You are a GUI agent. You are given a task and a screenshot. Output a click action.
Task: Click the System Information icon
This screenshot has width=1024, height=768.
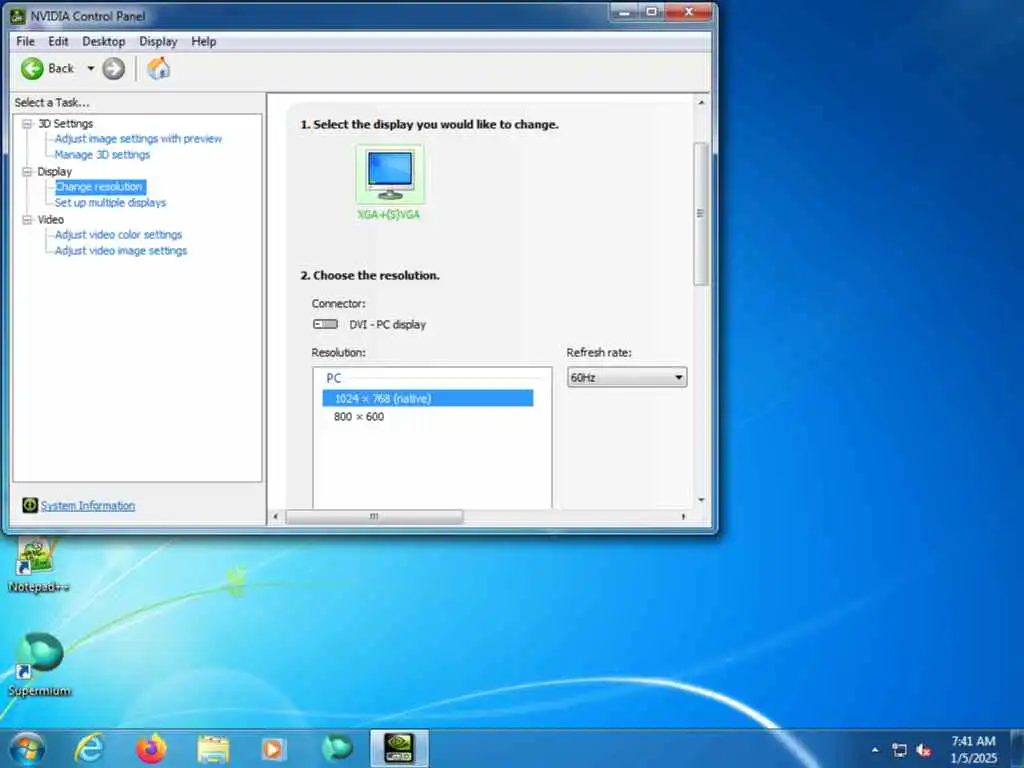point(30,505)
